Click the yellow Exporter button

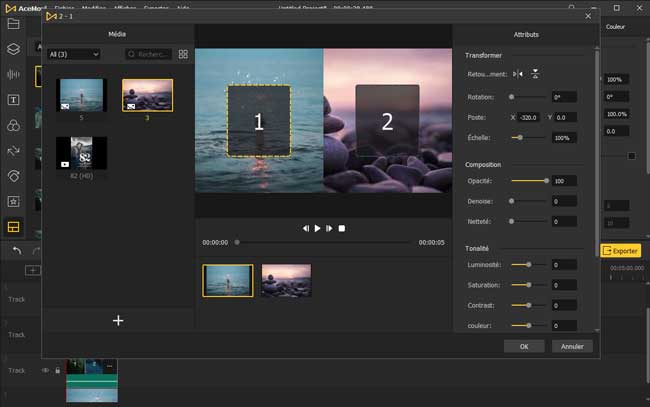pos(620,250)
